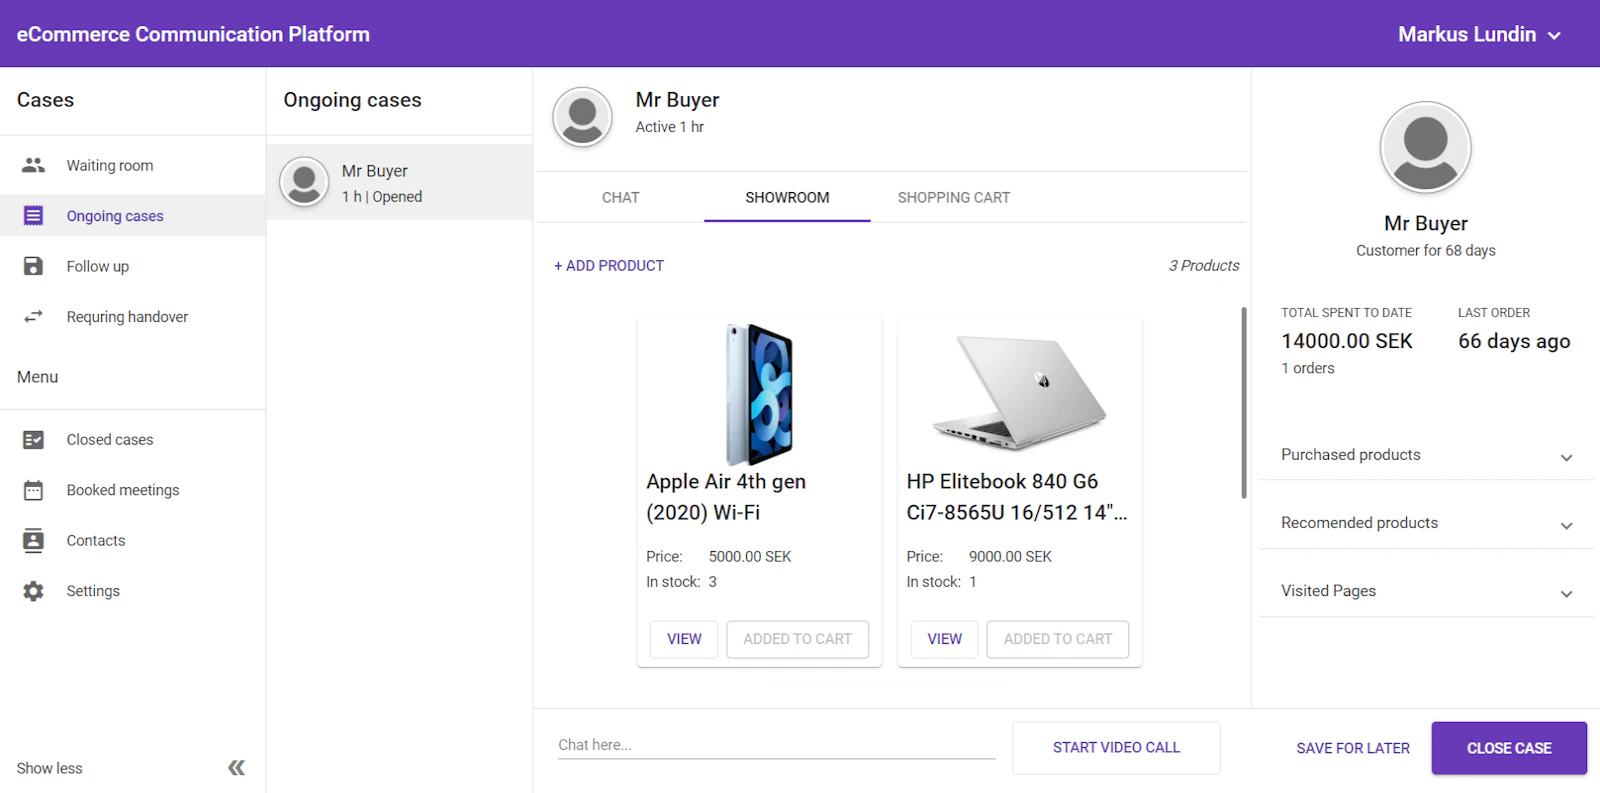Click the Waiting room people icon

click(33, 165)
